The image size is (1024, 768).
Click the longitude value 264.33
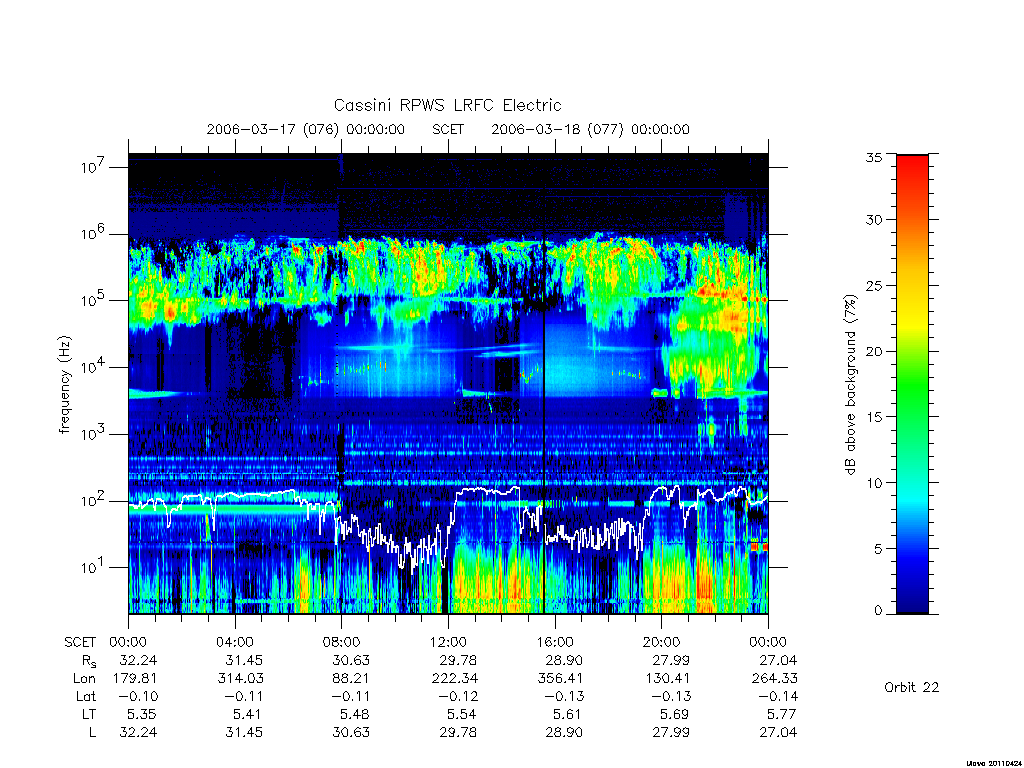click(x=775, y=679)
